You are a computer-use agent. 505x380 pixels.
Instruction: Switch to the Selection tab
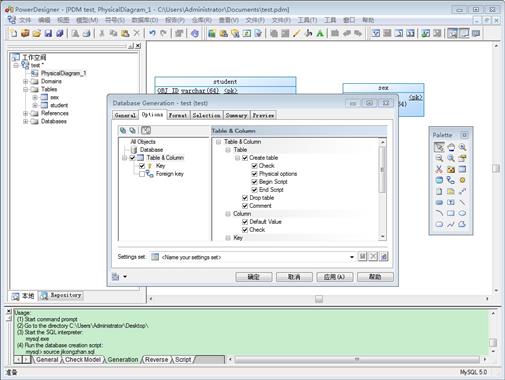click(206, 115)
